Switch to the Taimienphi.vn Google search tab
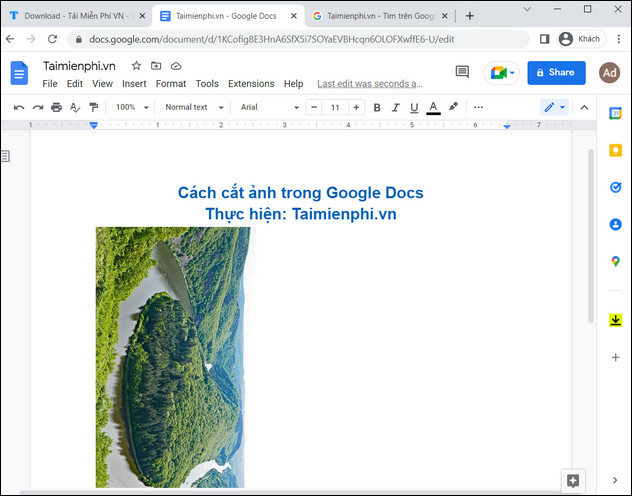 pos(380,16)
